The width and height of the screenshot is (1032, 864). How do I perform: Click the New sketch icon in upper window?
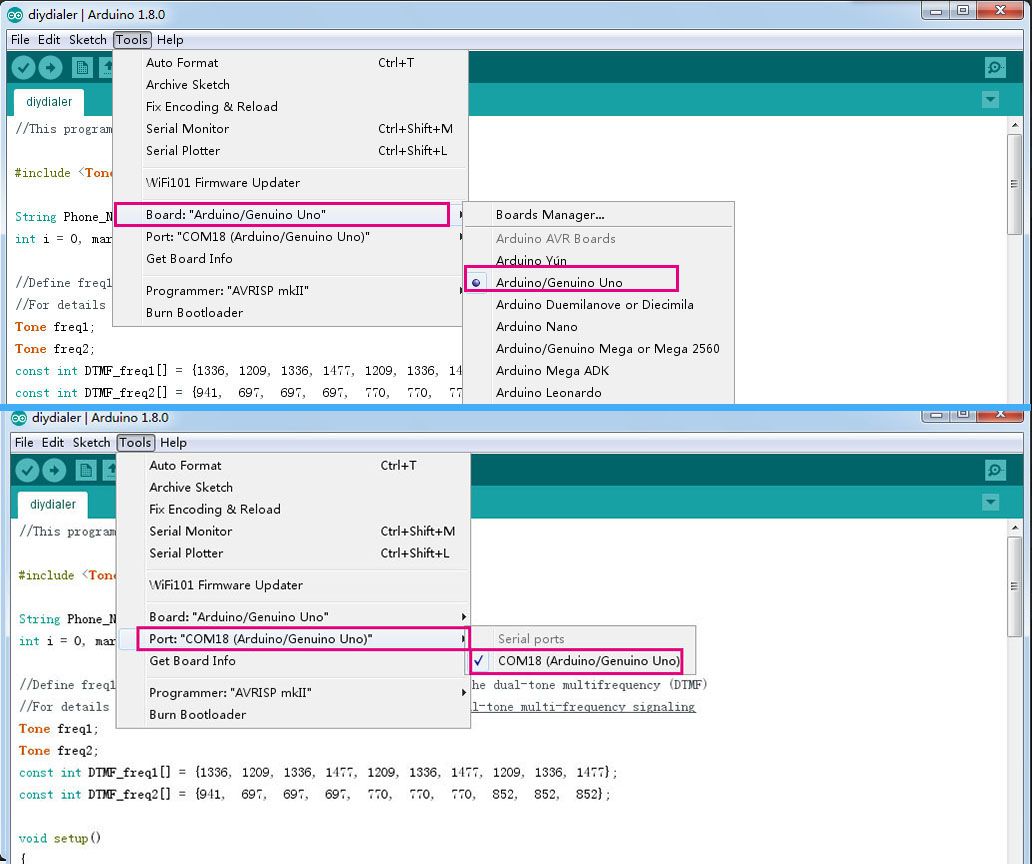tap(82, 67)
